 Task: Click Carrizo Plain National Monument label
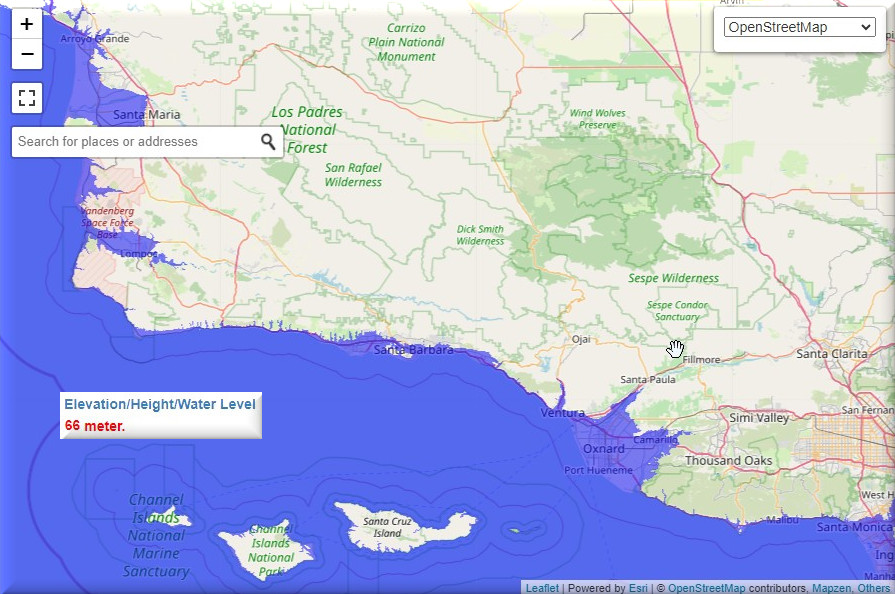(406, 42)
